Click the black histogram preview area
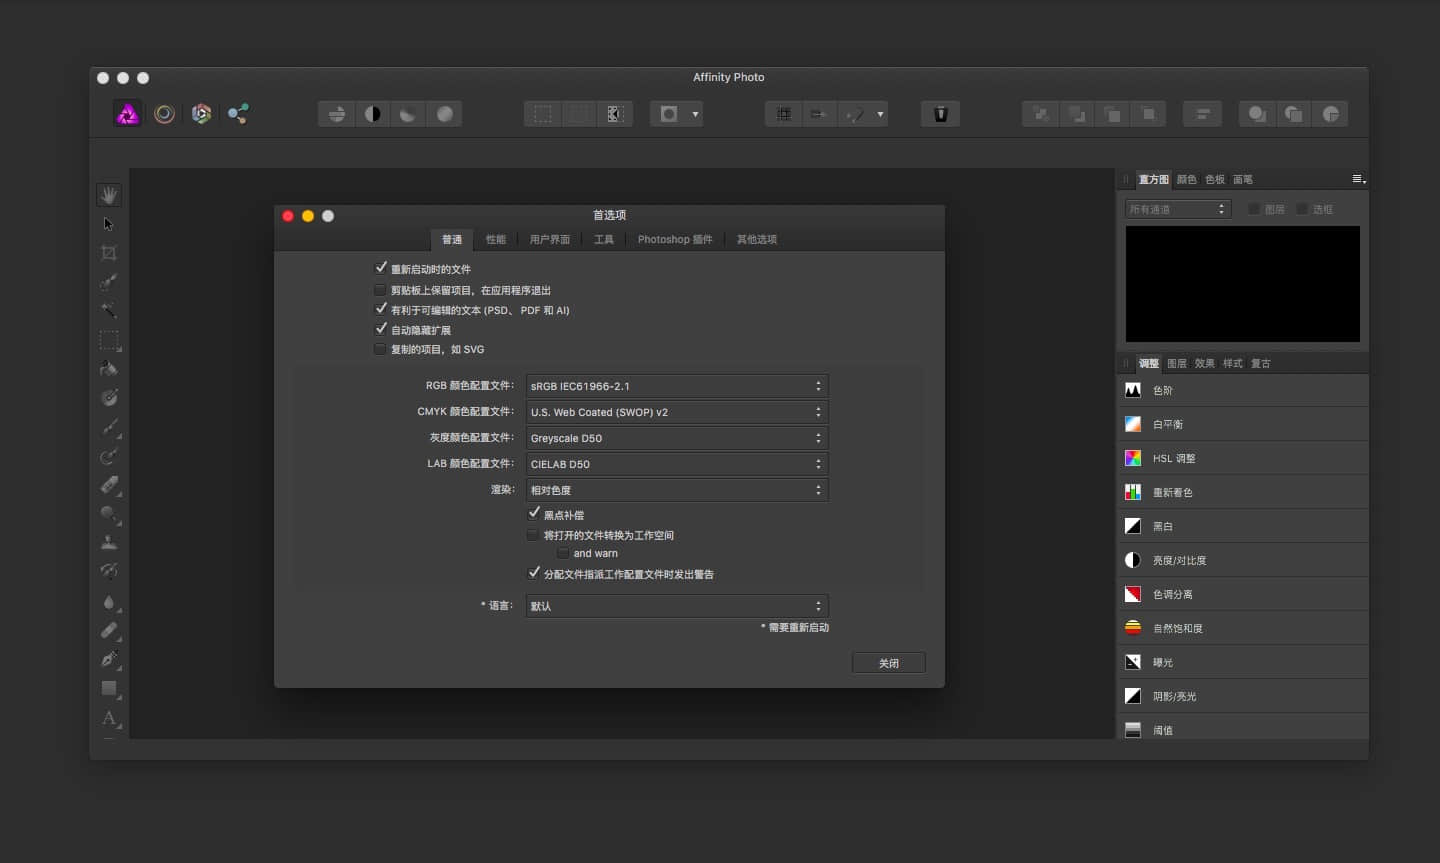Screen dimensions: 1440x863 click(x=1243, y=284)
